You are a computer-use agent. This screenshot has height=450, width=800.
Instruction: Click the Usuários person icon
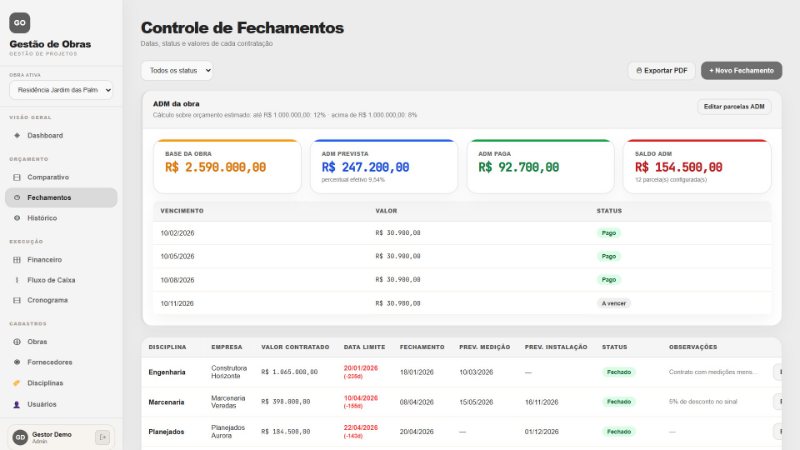(17, 404)
